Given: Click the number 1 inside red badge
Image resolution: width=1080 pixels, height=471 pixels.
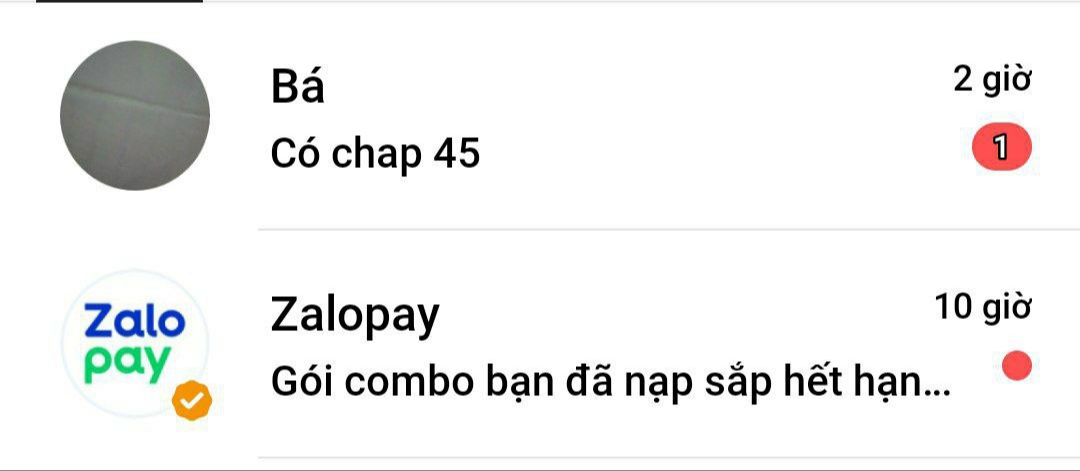Looking at the screenshot, I should 1001,148.
